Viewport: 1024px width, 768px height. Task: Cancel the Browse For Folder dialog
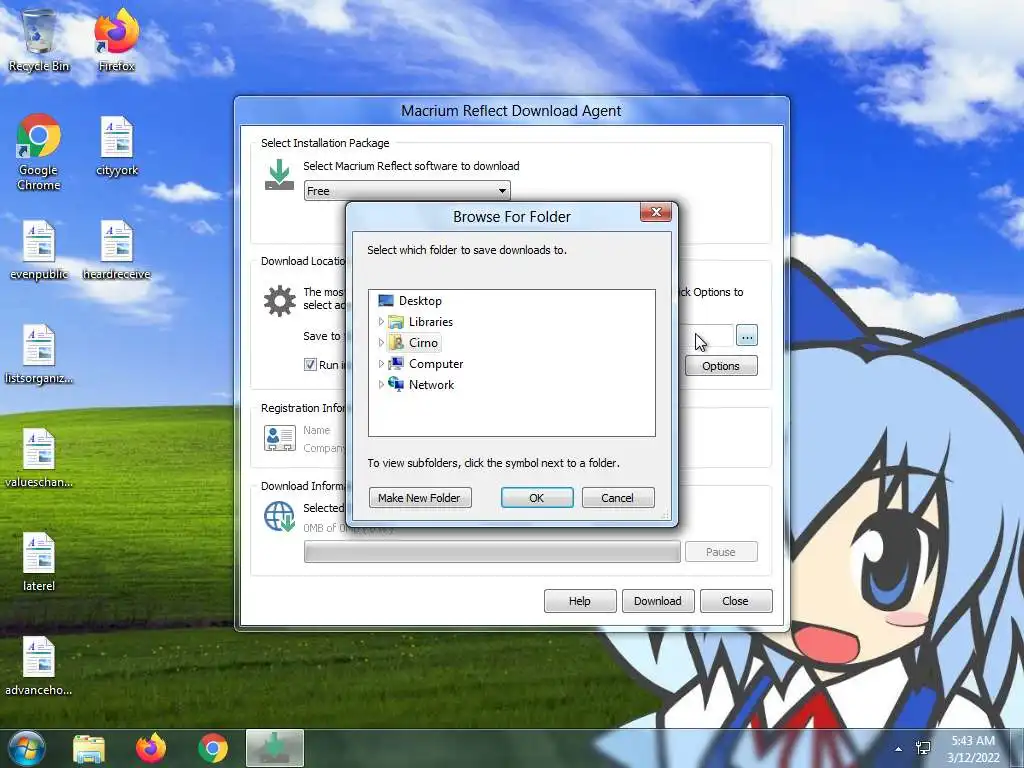[618, 498]
